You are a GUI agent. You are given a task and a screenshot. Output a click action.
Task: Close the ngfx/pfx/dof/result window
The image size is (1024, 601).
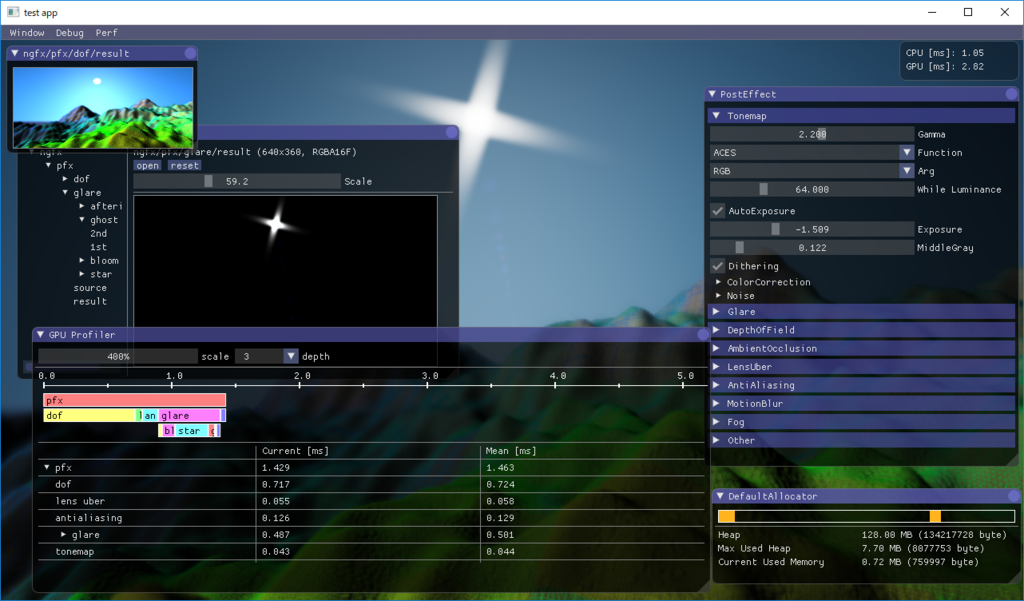tap(190, 53)
